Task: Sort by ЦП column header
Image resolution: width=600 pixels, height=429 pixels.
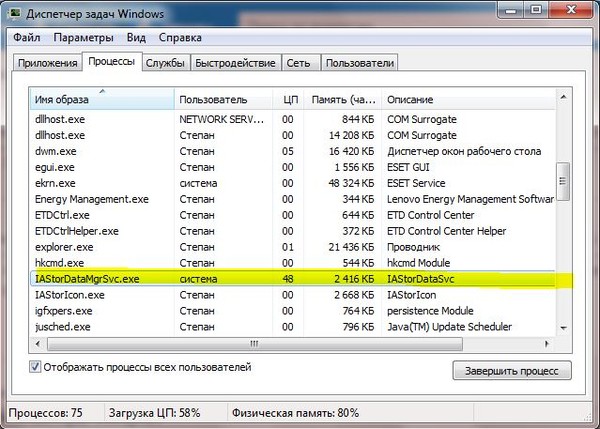Action: (288, 100)
